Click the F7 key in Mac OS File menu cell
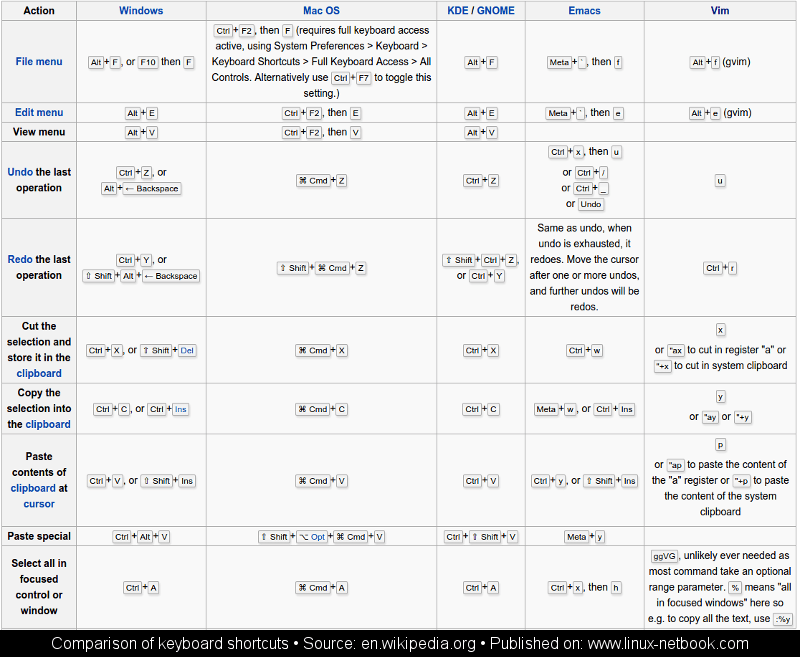This screenshot has height=657, width=800. point(363,79)
